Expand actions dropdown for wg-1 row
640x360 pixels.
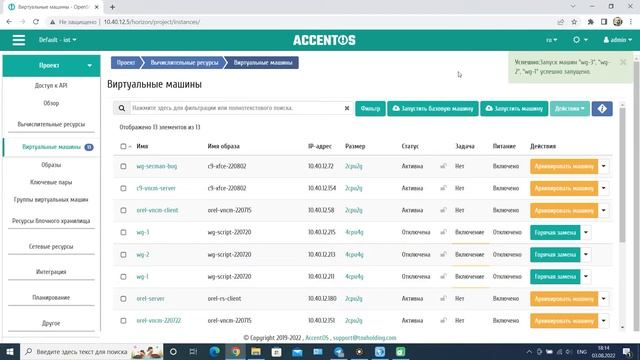click(x=586, y=276)
